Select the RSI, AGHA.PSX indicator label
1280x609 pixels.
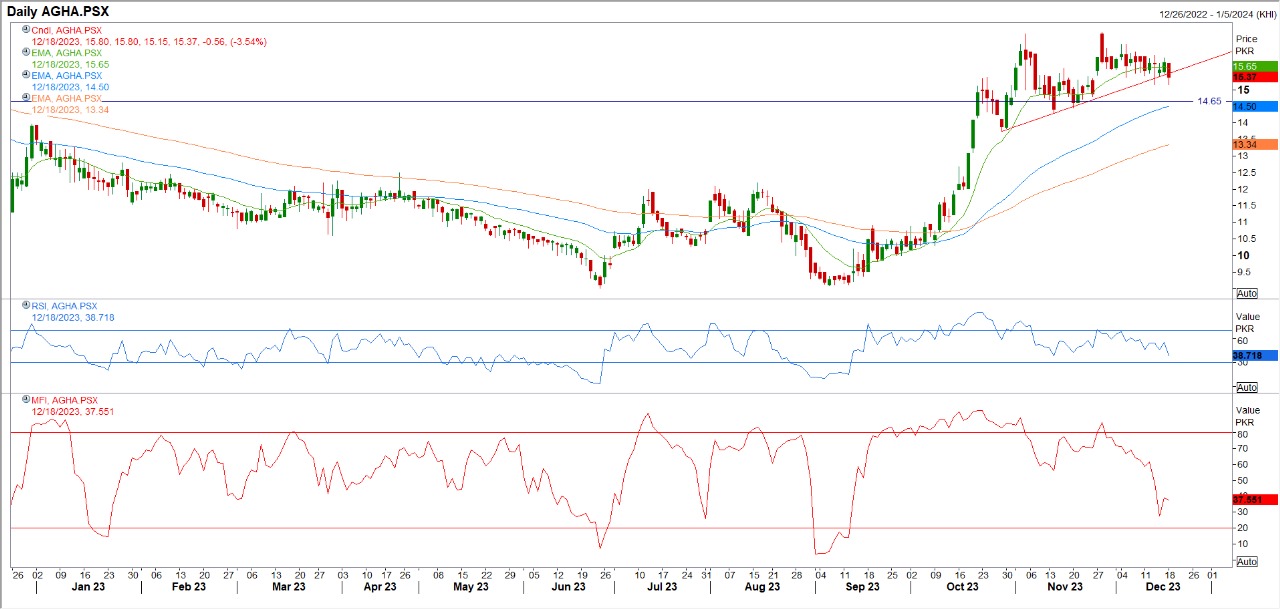[65, 306]
